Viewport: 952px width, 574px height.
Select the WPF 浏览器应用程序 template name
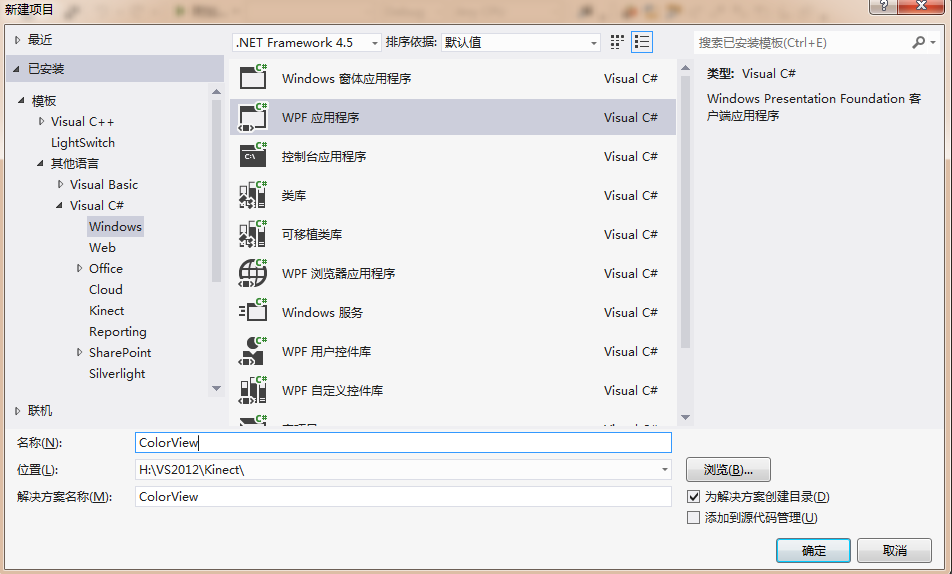tap(339, 273)
